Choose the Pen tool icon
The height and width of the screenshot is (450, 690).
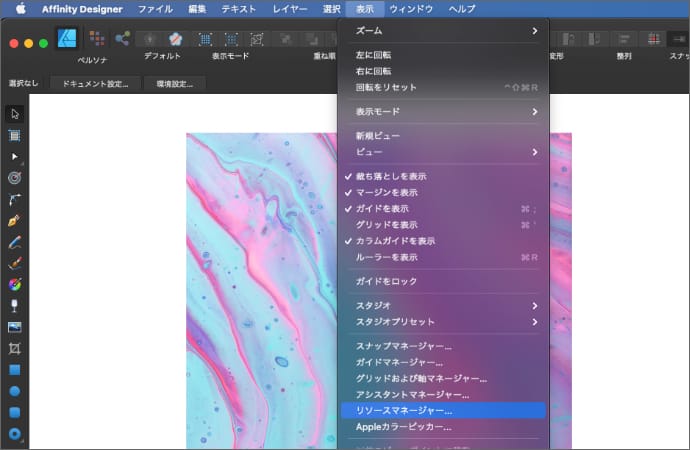click(15, 220)
